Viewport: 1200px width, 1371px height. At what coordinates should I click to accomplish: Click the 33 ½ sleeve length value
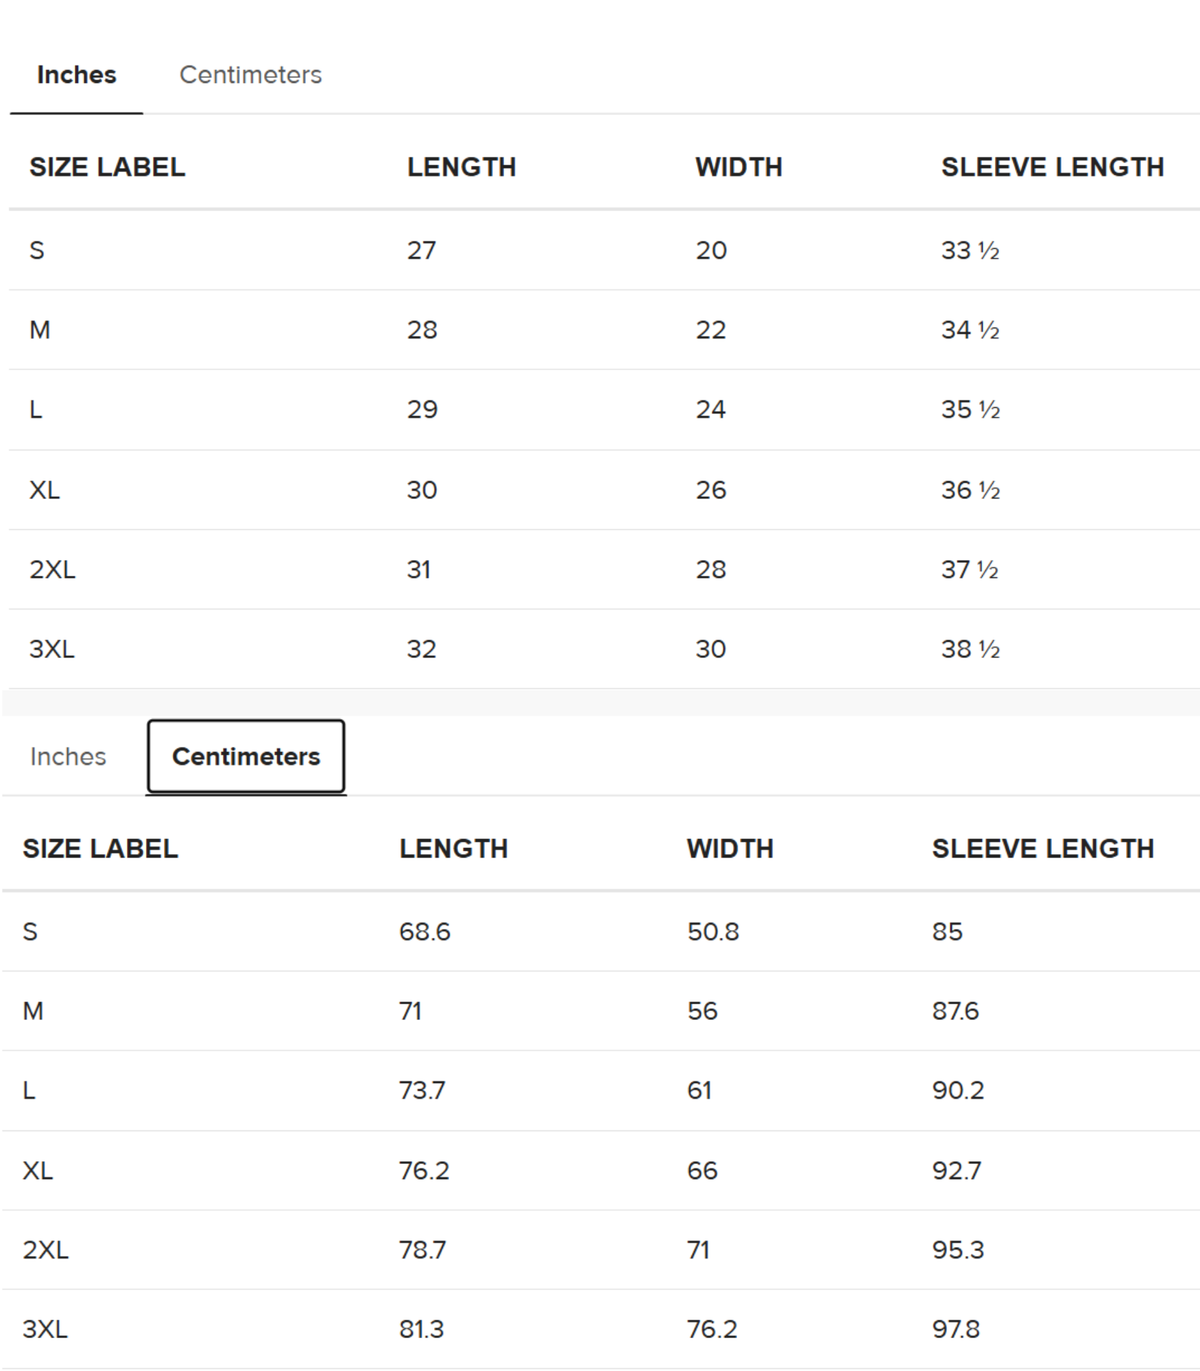pyautogui.click(x=970, y=250)
